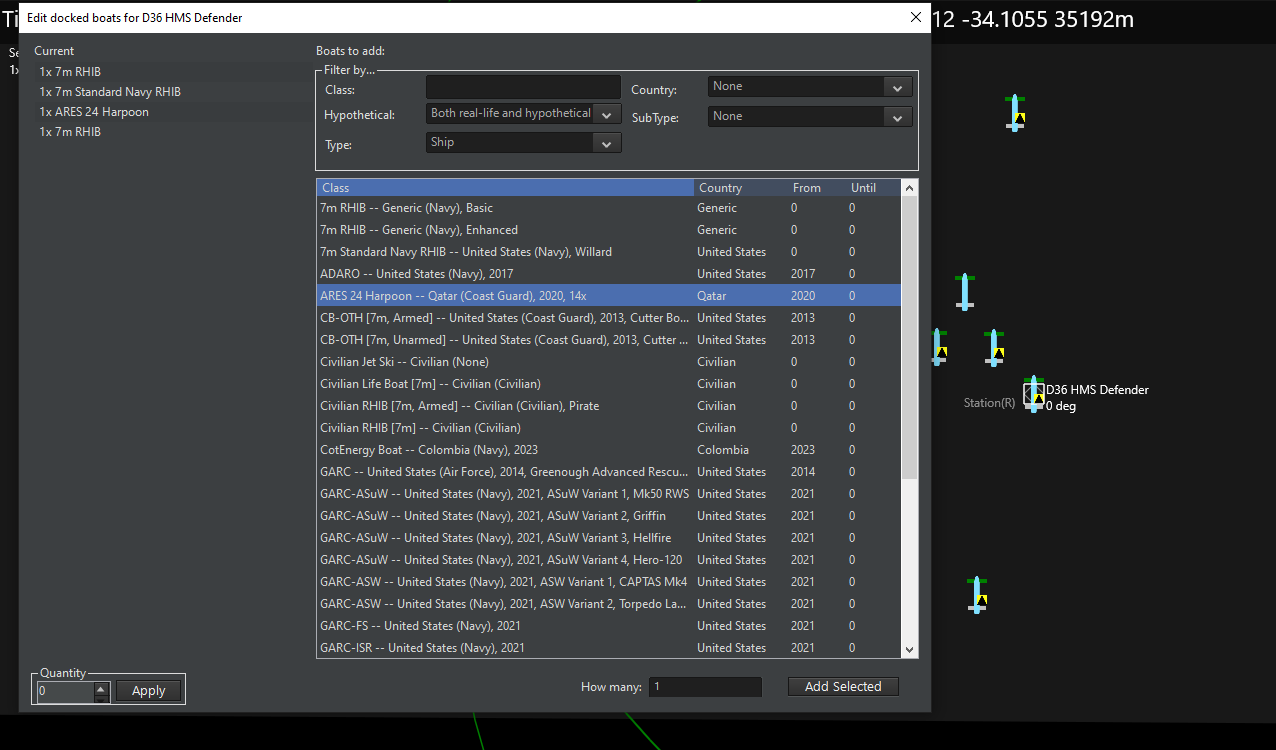The image size is (1276, 750).
Task: Click the 'Station(R)' label on the map
Action: coord(989,403)
